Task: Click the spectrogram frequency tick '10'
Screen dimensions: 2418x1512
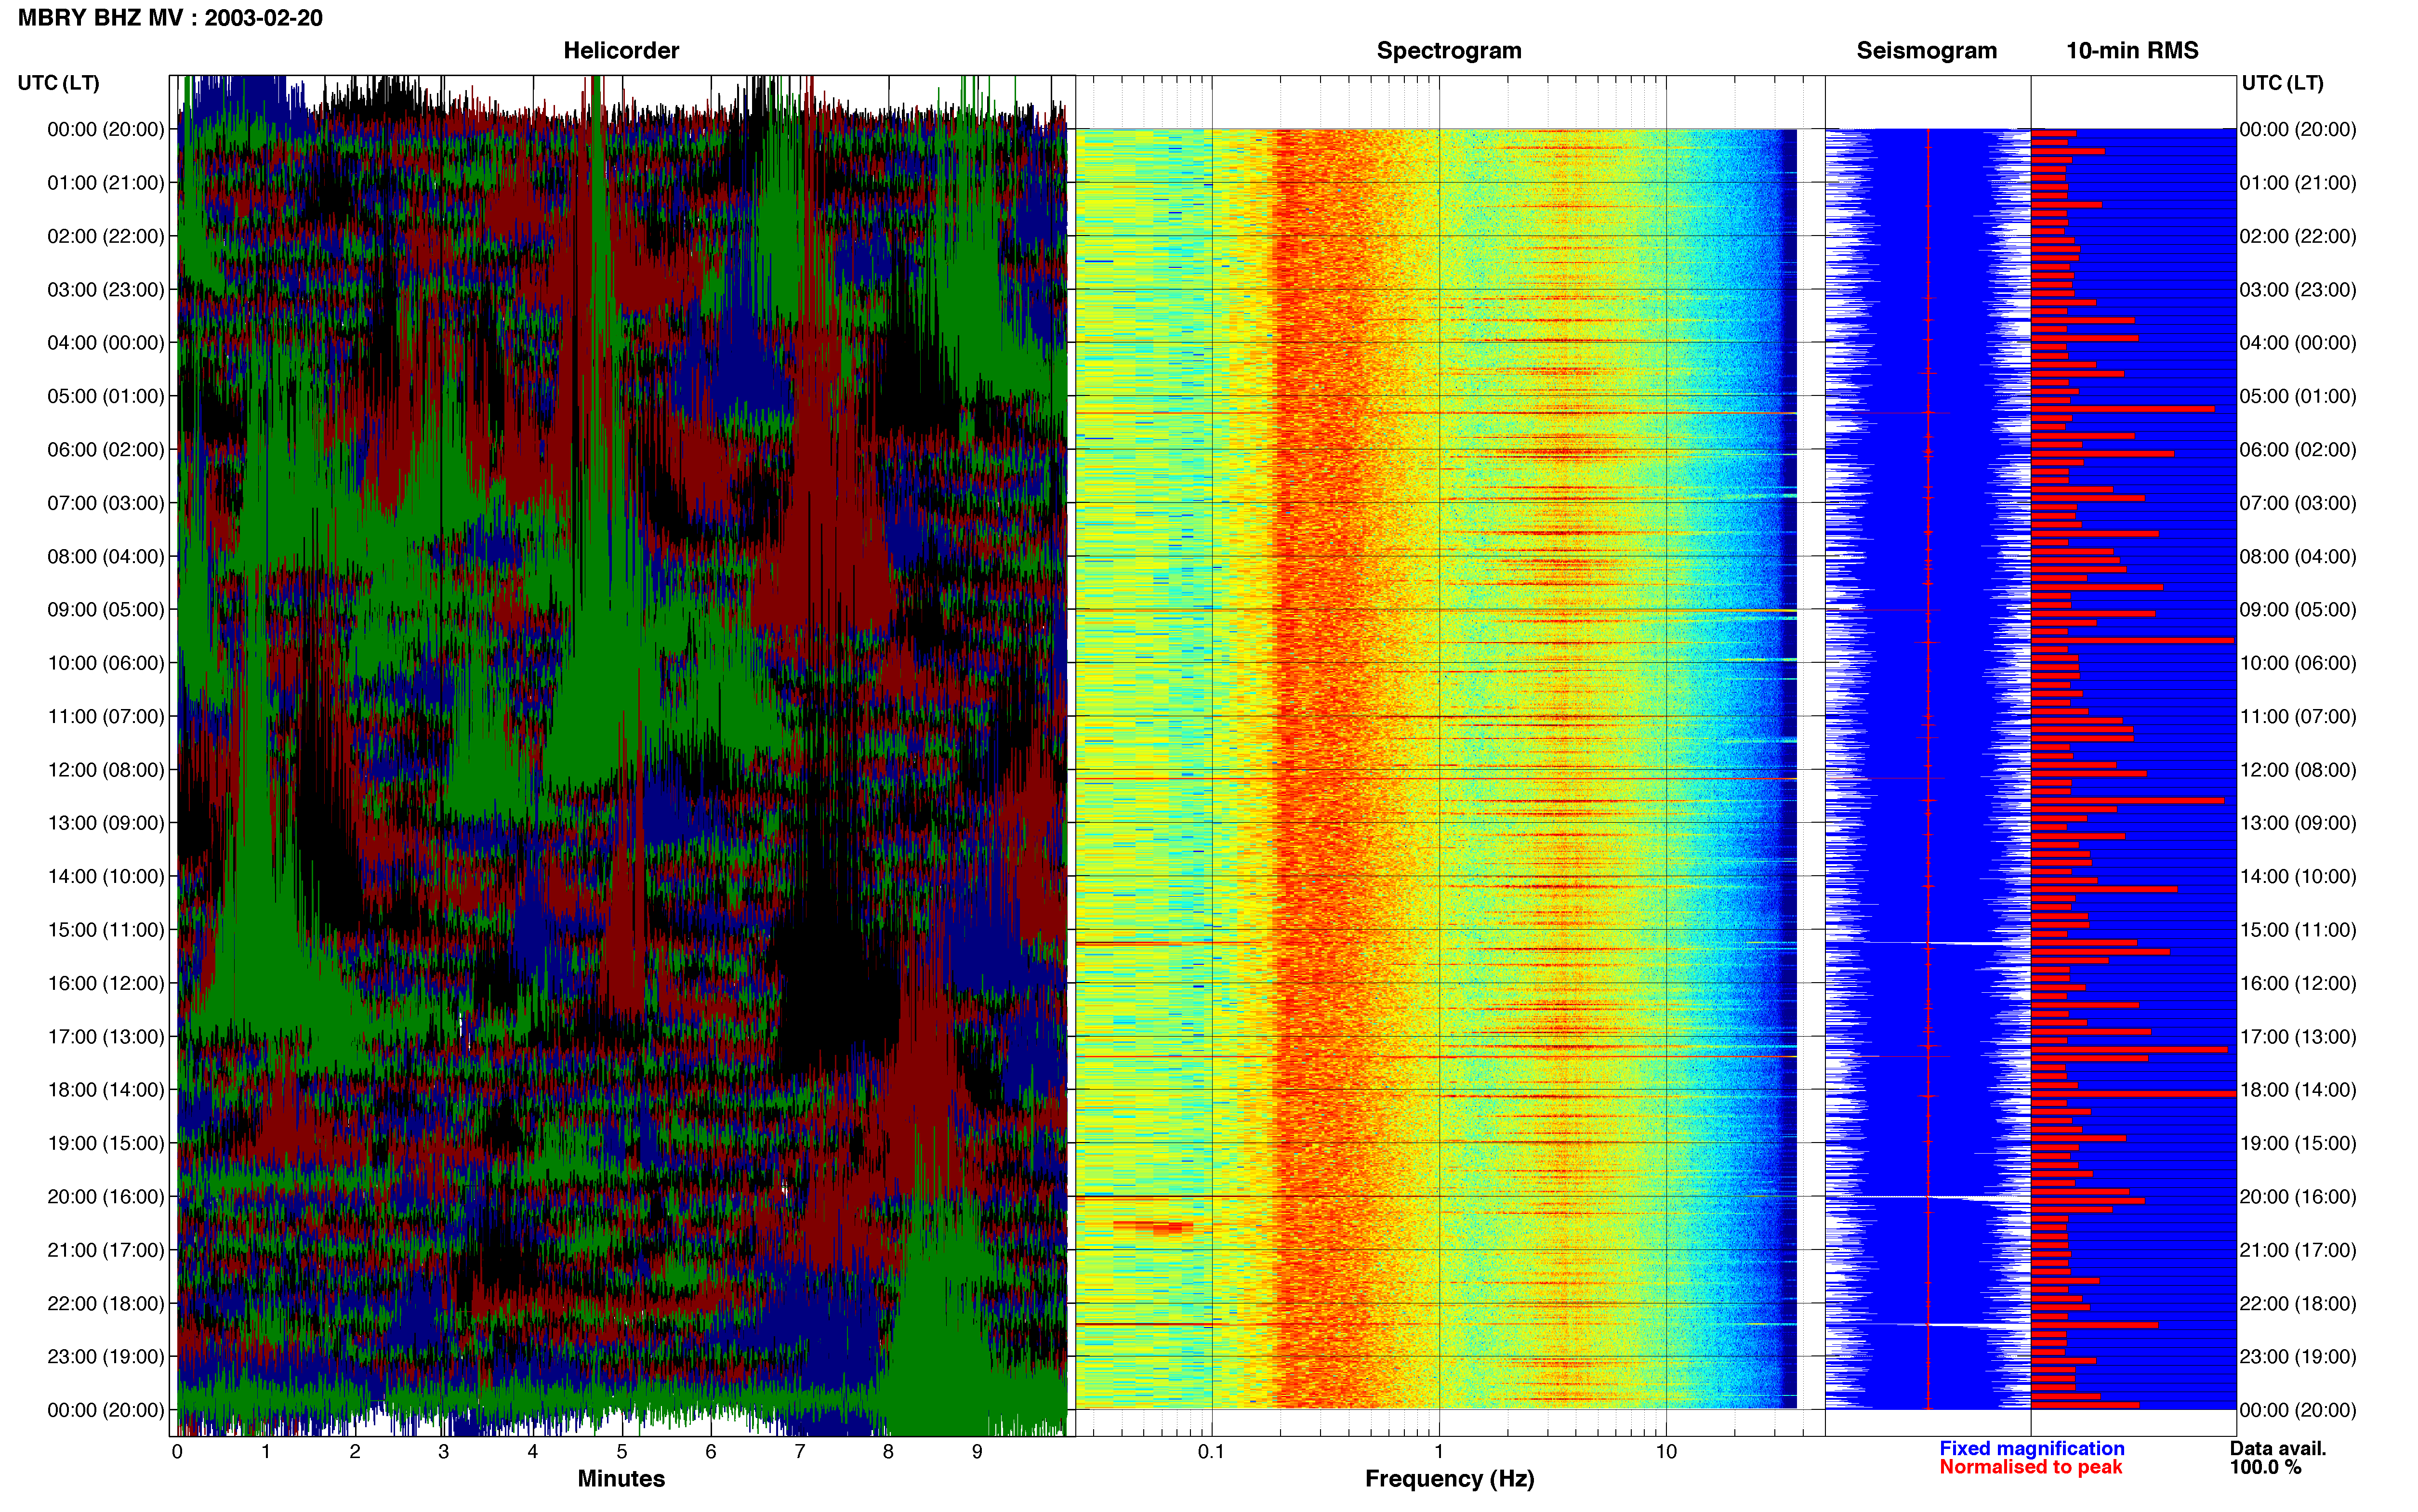Action: pos(1666,1452)
